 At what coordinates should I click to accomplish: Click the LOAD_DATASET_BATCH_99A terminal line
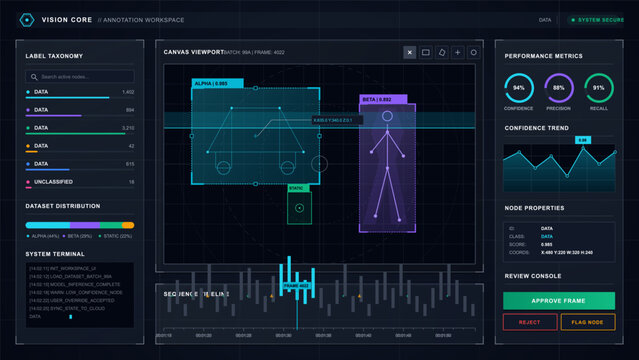(71, 276)
